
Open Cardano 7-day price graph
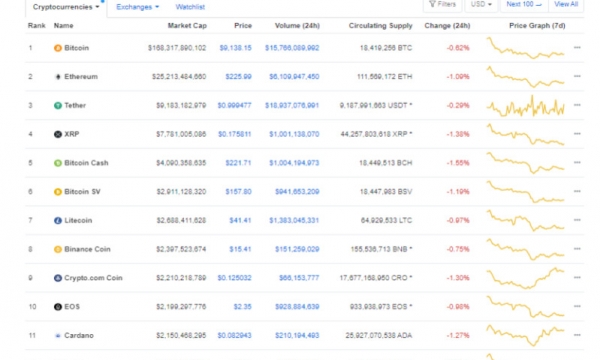pyautogui.click(x=525, y=335)
